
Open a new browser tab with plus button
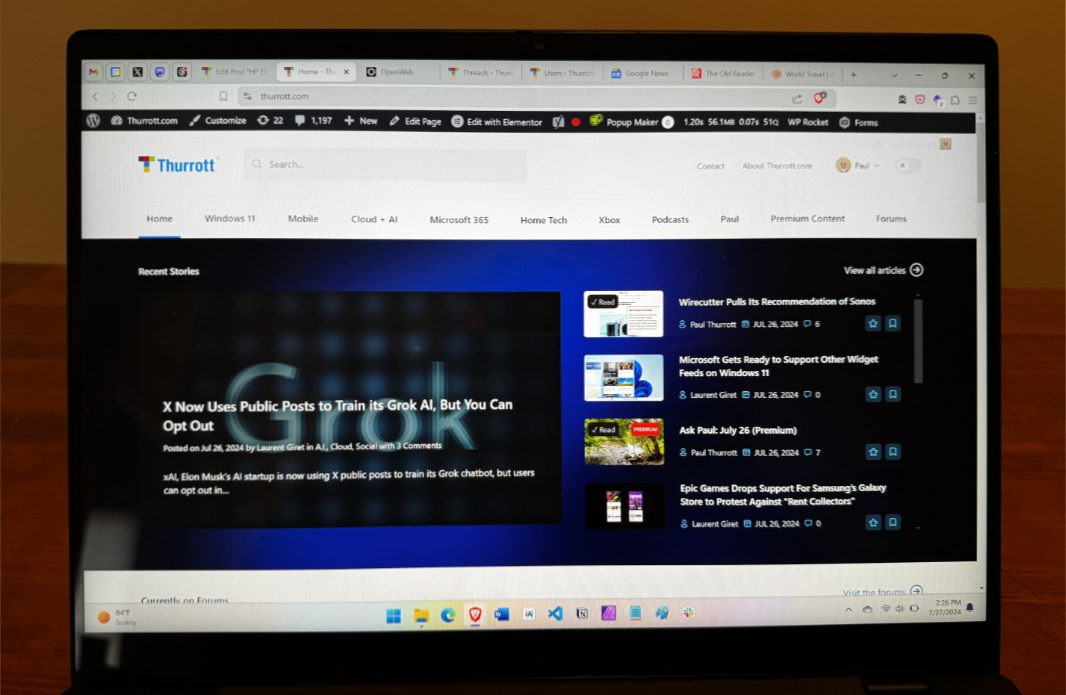click(x=853, y=75)
